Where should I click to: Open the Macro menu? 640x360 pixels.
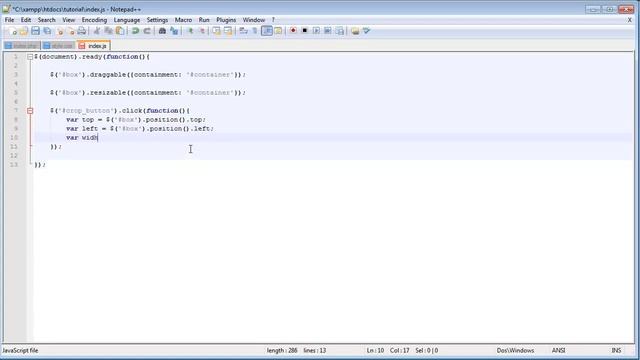coord(183,20)
